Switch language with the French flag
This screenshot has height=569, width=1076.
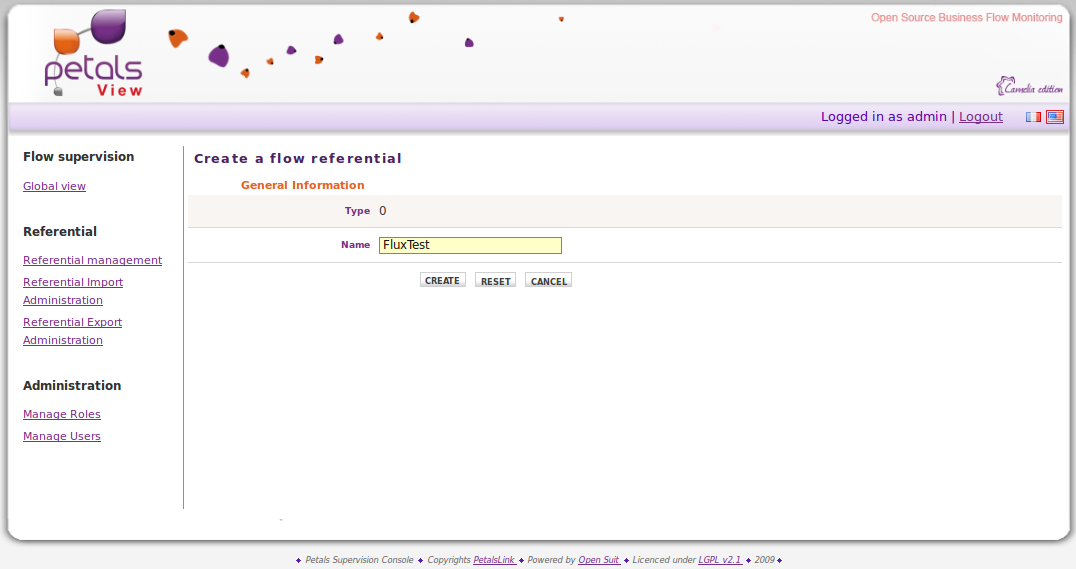pos(1033,117)
